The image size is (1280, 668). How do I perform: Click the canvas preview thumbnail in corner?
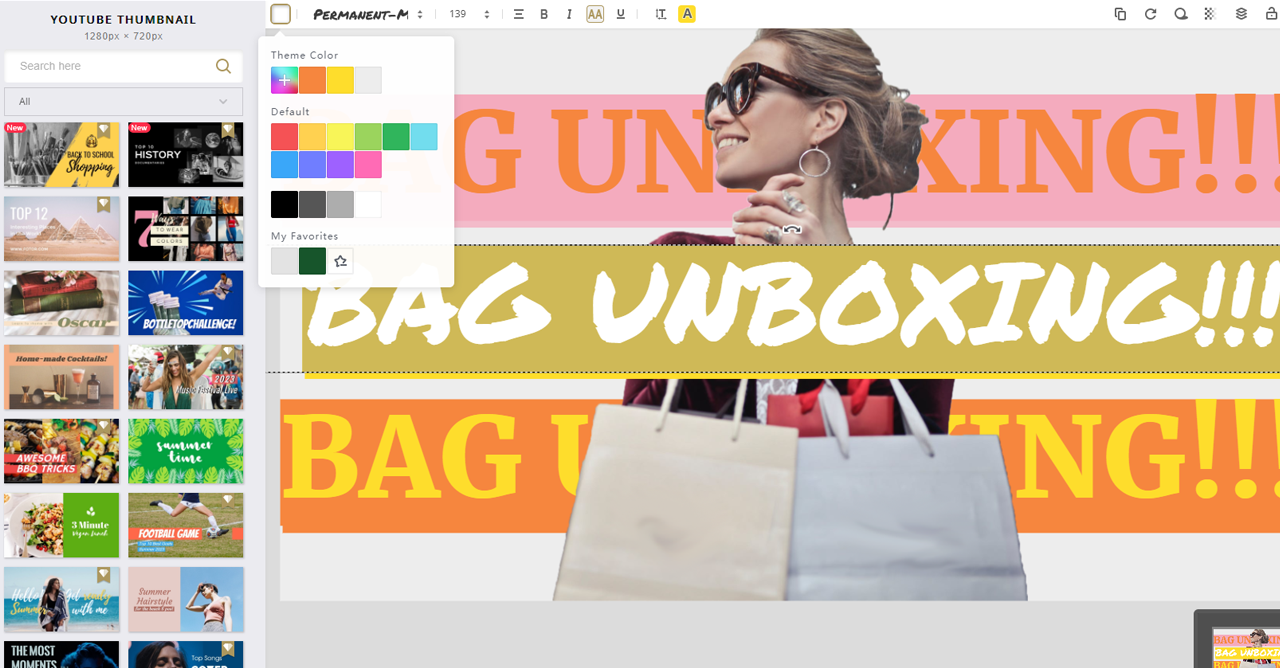click(x=1246, y=648)
